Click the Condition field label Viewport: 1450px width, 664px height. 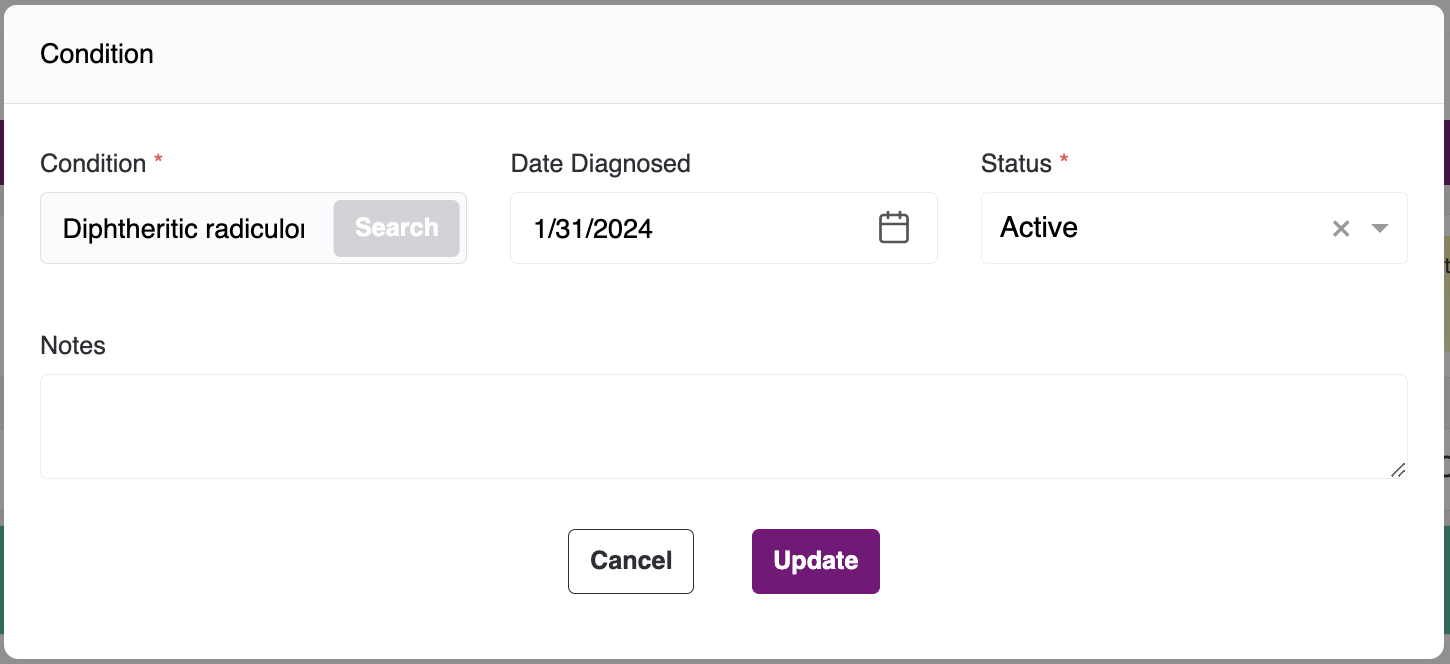click(x=93, y=163)
